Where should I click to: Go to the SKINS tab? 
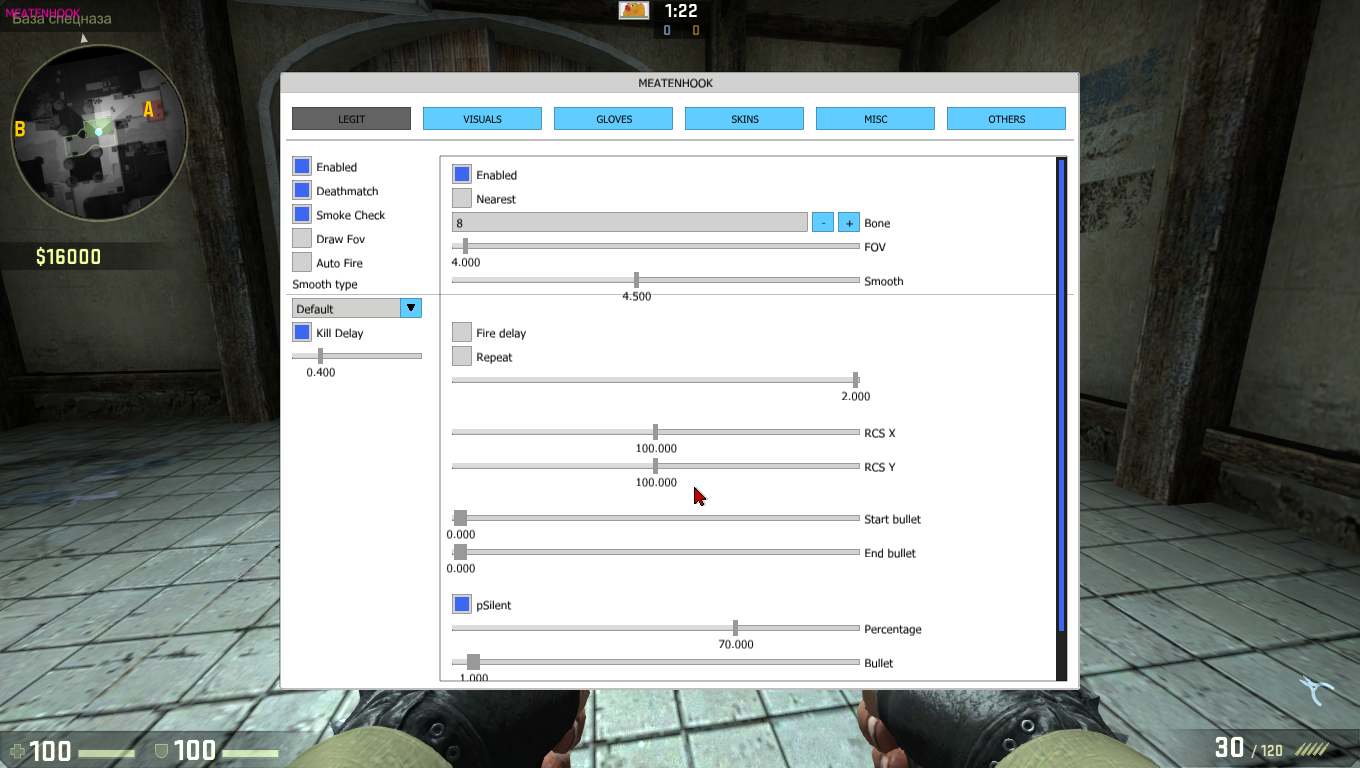(744, 119)
